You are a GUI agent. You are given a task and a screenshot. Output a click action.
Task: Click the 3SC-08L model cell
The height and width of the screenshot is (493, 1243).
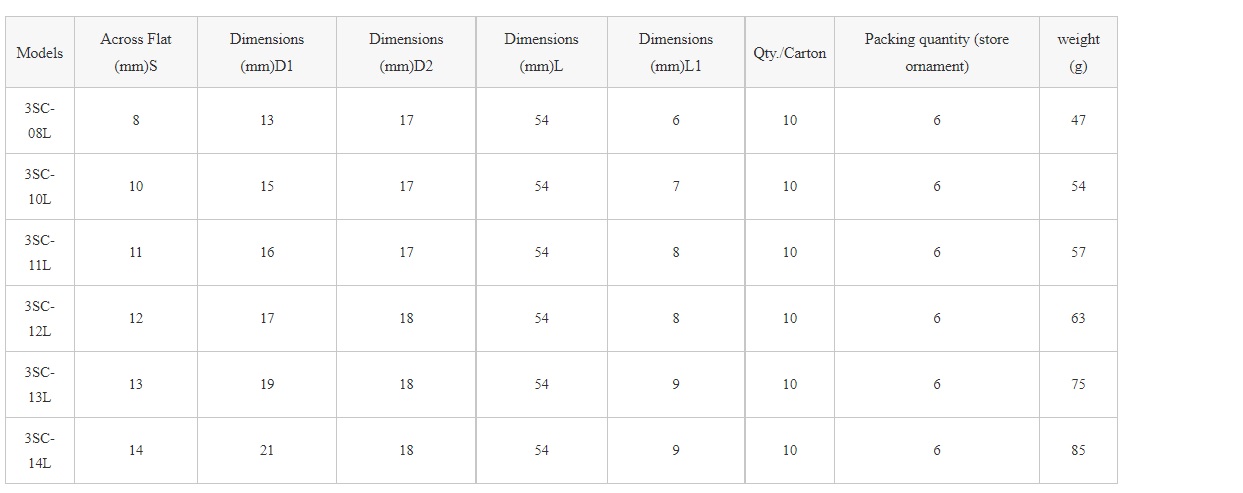[40, 120]
